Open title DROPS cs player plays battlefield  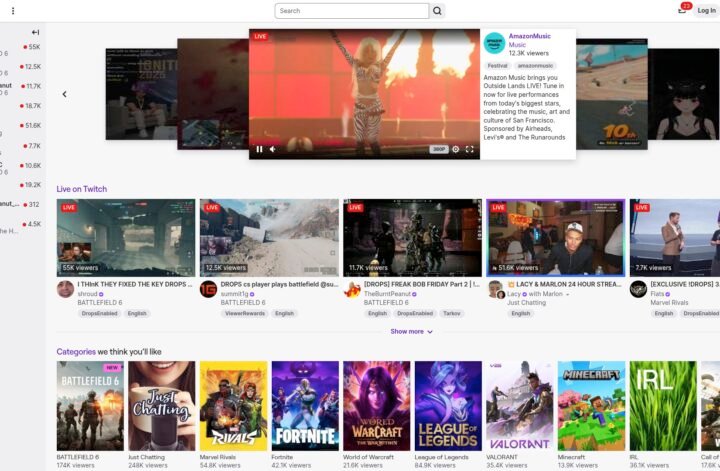(279, 284)
